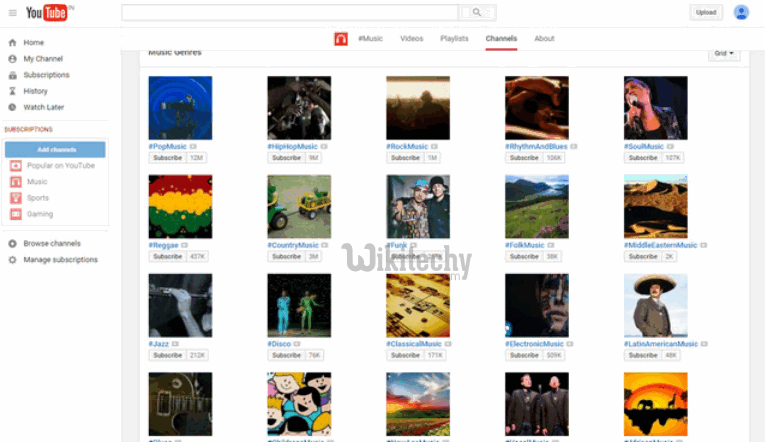Click the Manage subscriptions gear icon
The height and width of the screenshot is (442, 765).
pos(13,260)
